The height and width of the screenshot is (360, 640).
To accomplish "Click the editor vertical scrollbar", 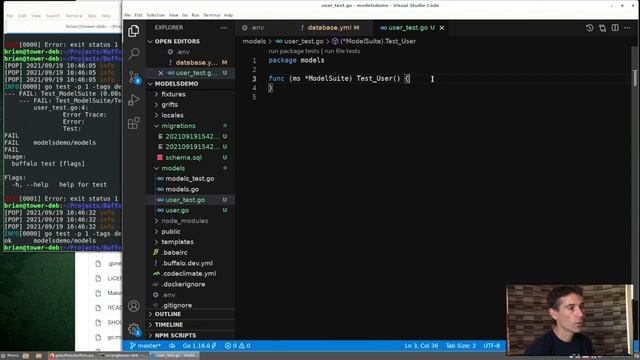I will coord(635,78).
